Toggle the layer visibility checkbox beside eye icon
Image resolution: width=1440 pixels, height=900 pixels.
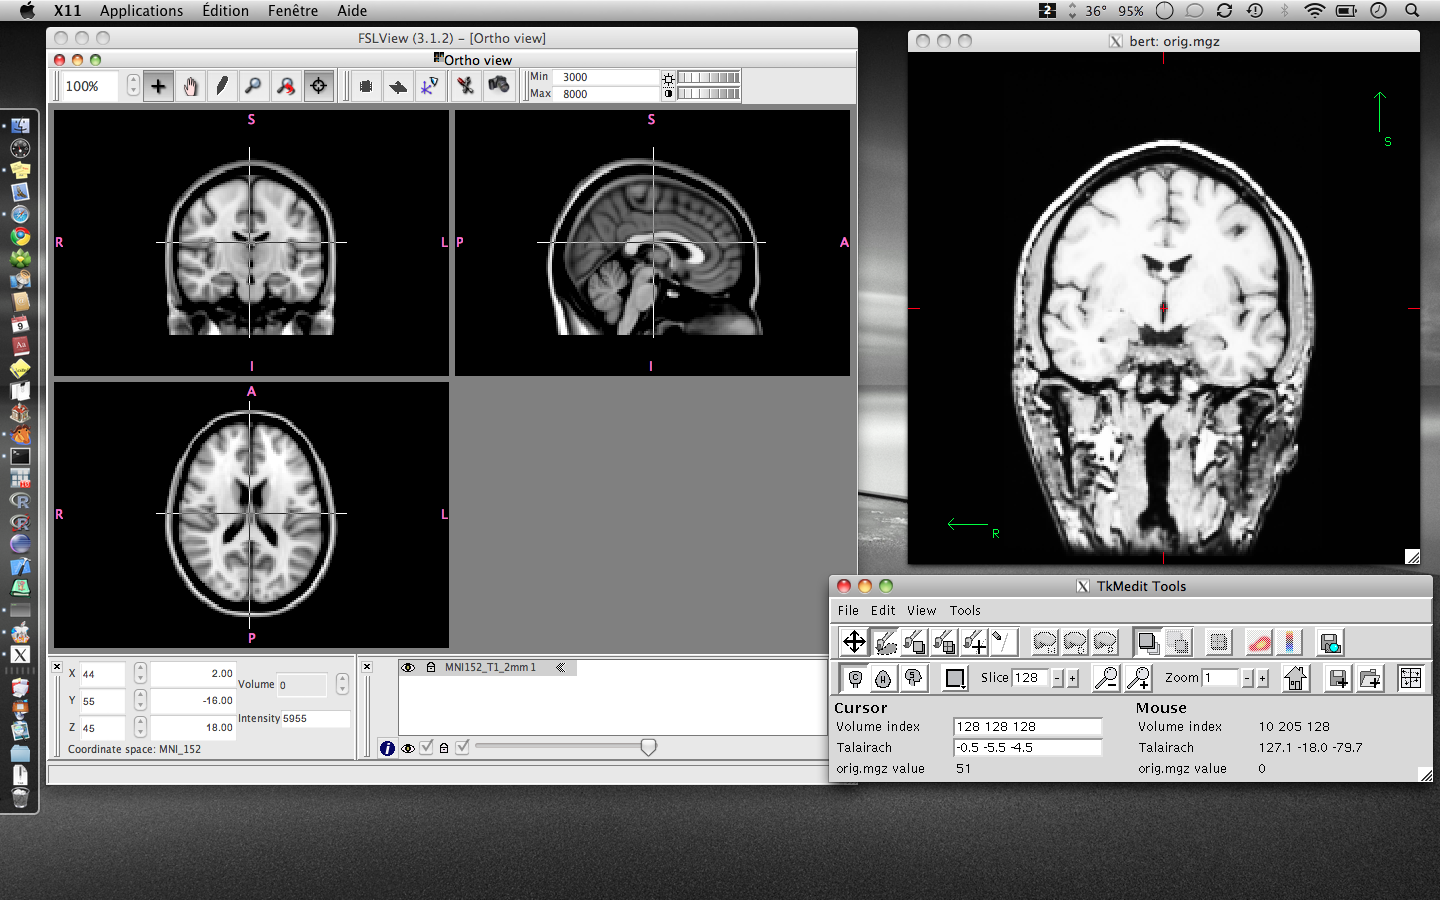tap(427, 748)
